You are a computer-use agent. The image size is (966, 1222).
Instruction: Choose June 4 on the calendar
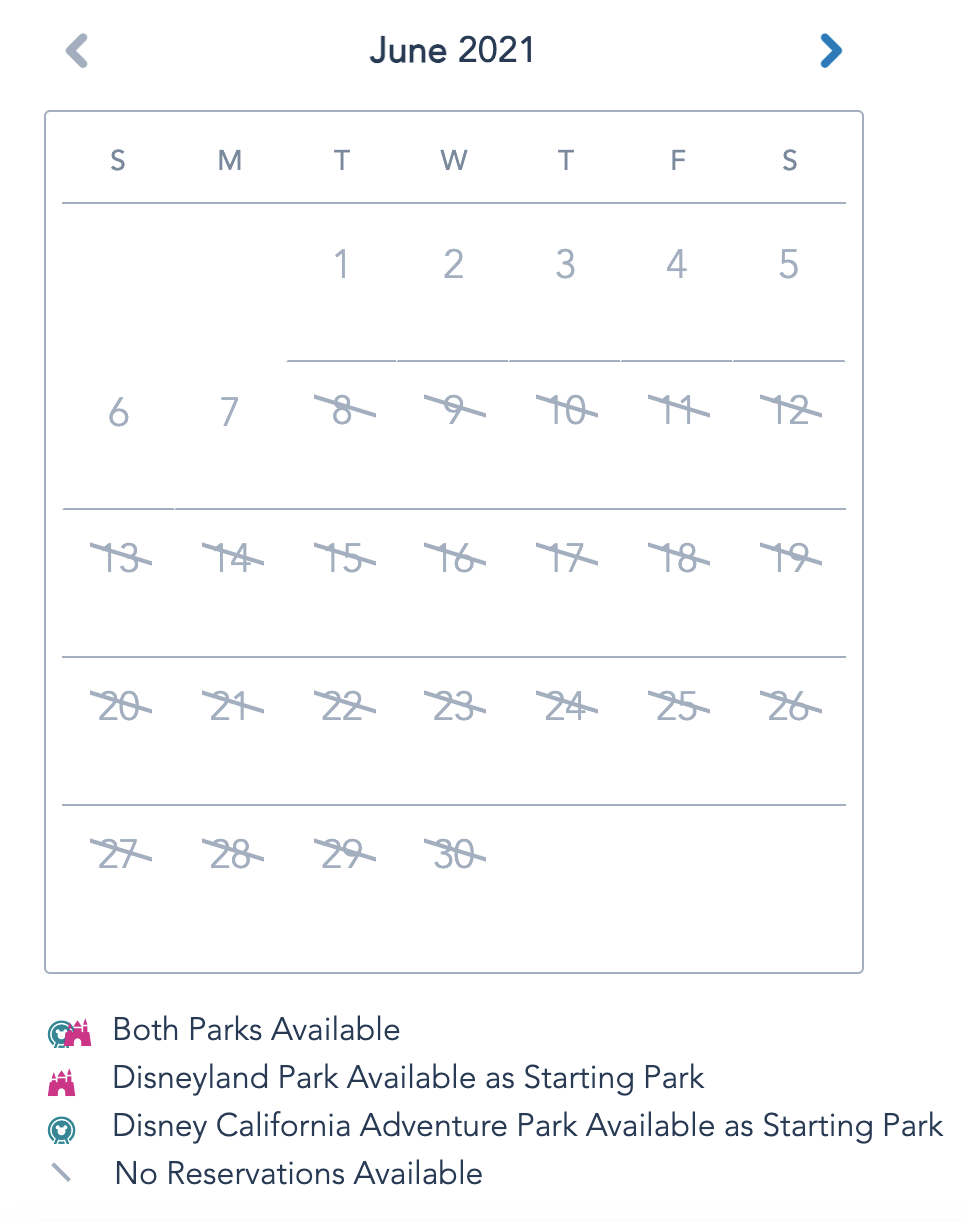tap(678, 265)
